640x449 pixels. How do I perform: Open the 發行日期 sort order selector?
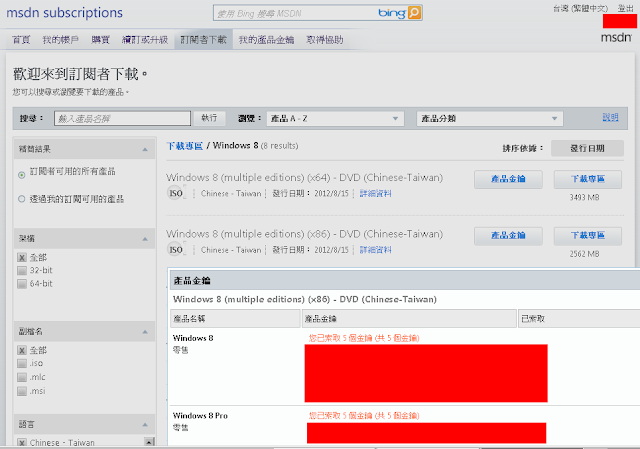click(587, 148)
